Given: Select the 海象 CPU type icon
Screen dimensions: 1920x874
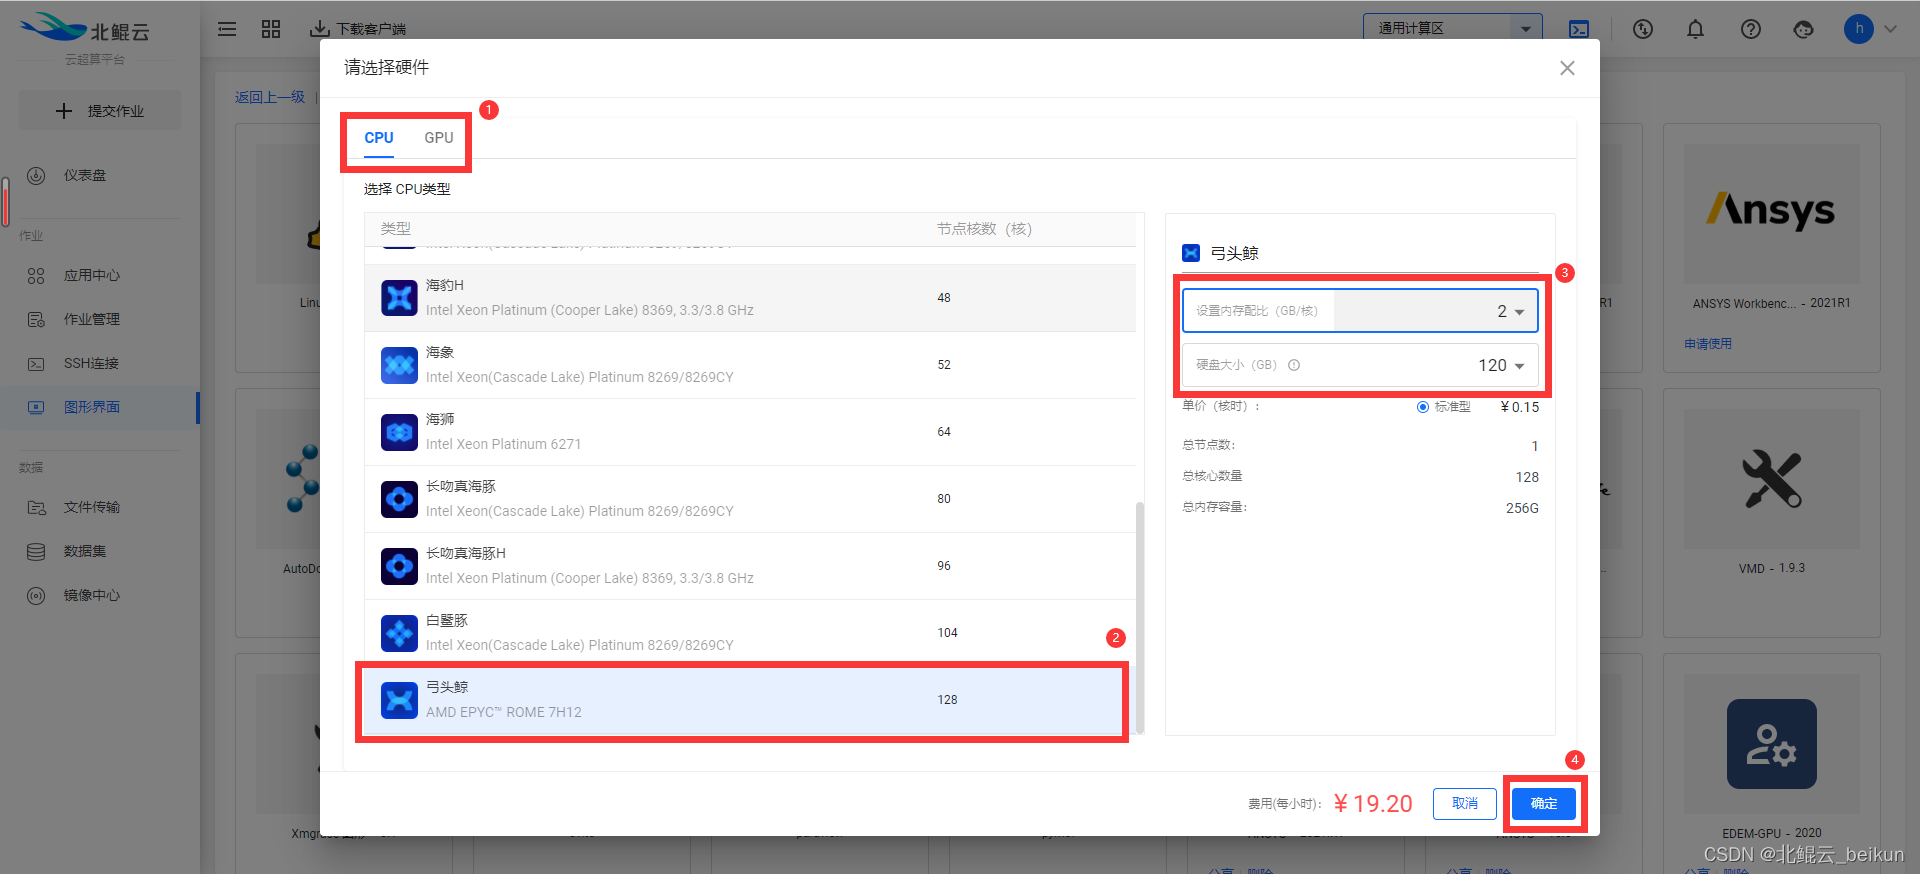Looking at the screenshot, I should pos(399,365).
